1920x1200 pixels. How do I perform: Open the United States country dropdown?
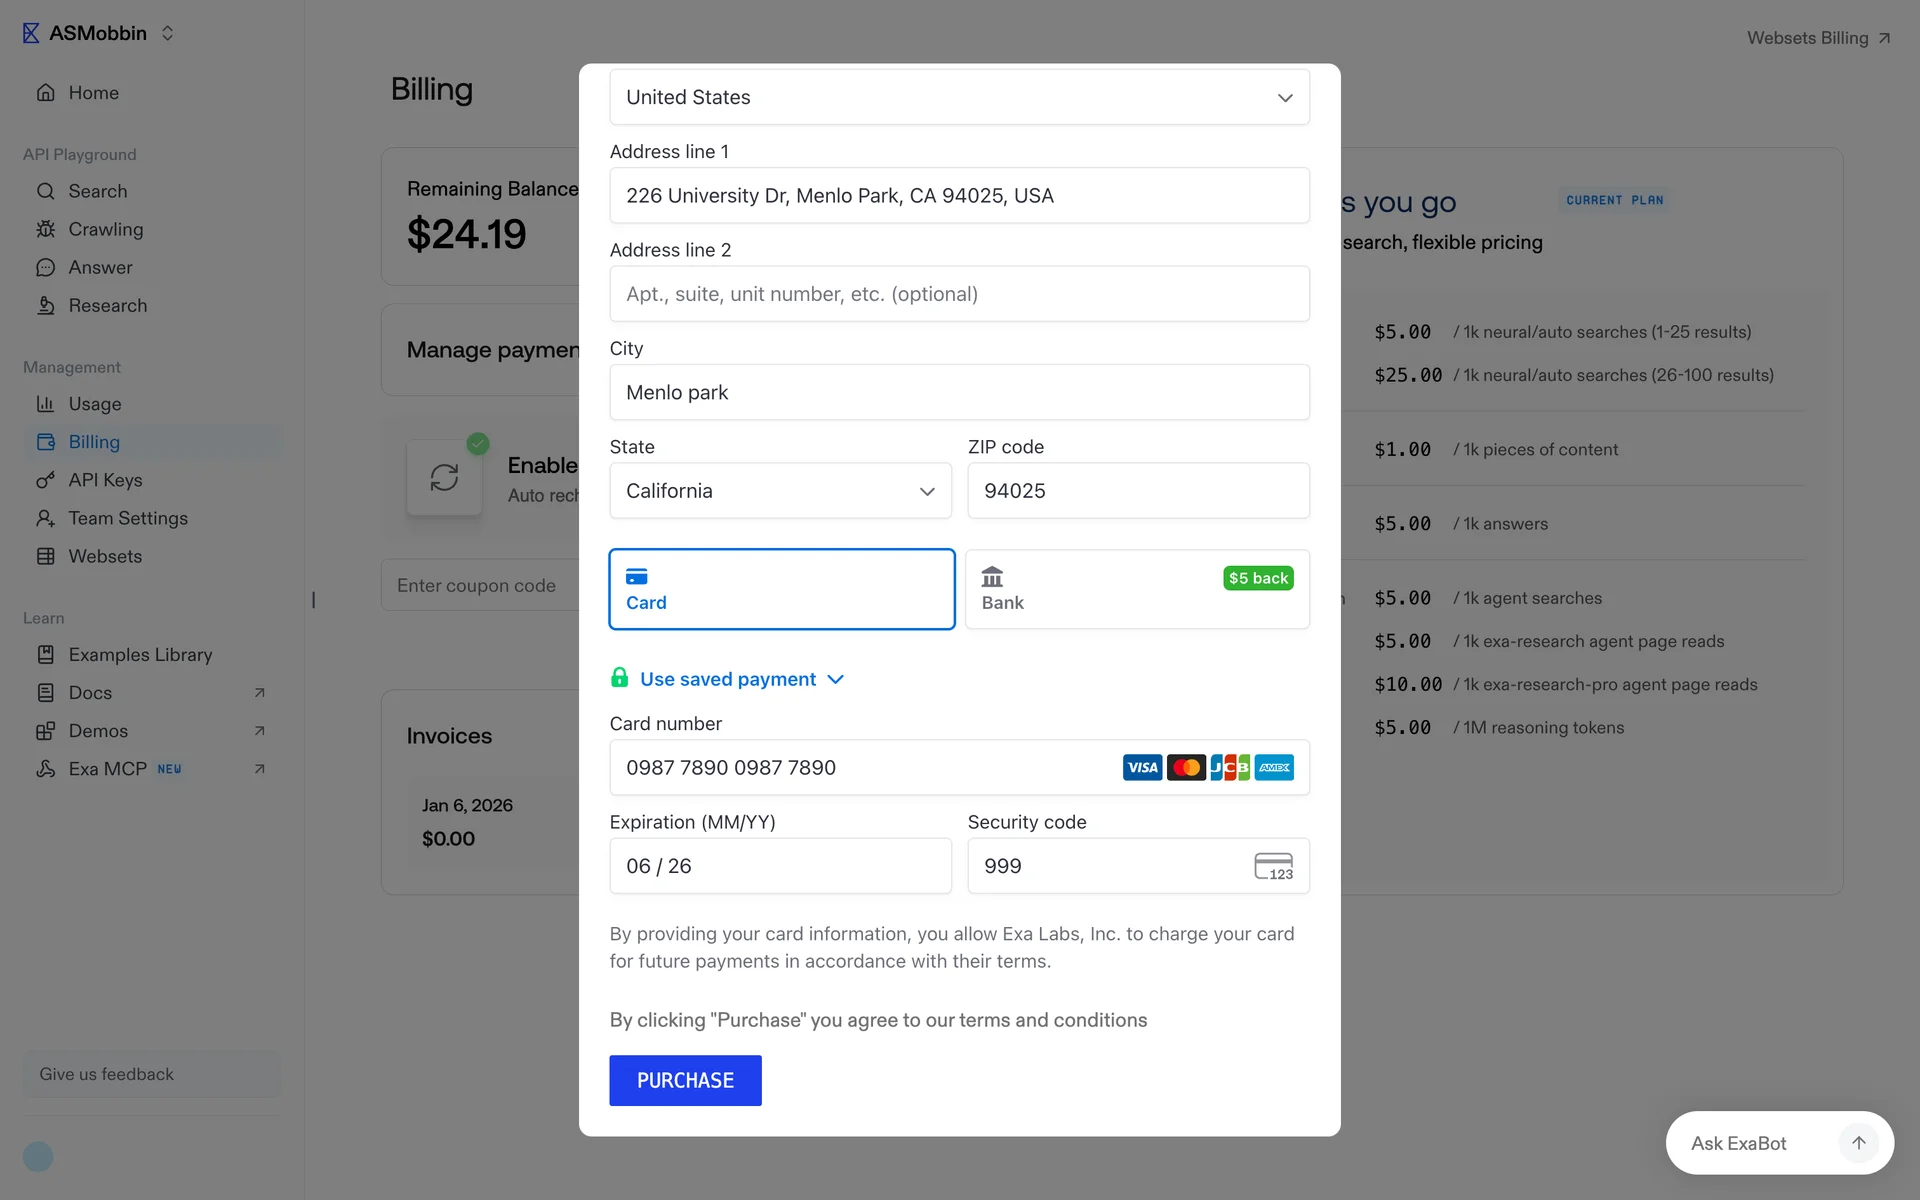958,97
